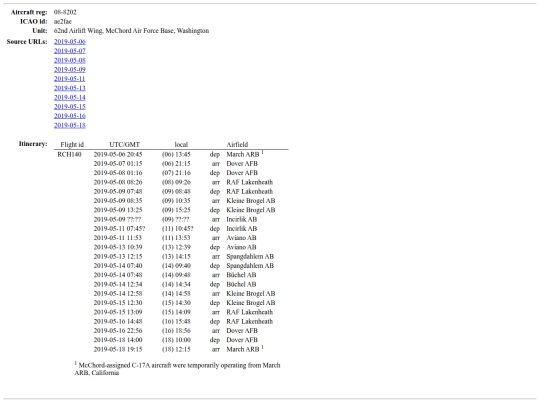540x405 pixels.
Task: Click UTC time 2019-05-16 22:56
Action: click(118, 331)
